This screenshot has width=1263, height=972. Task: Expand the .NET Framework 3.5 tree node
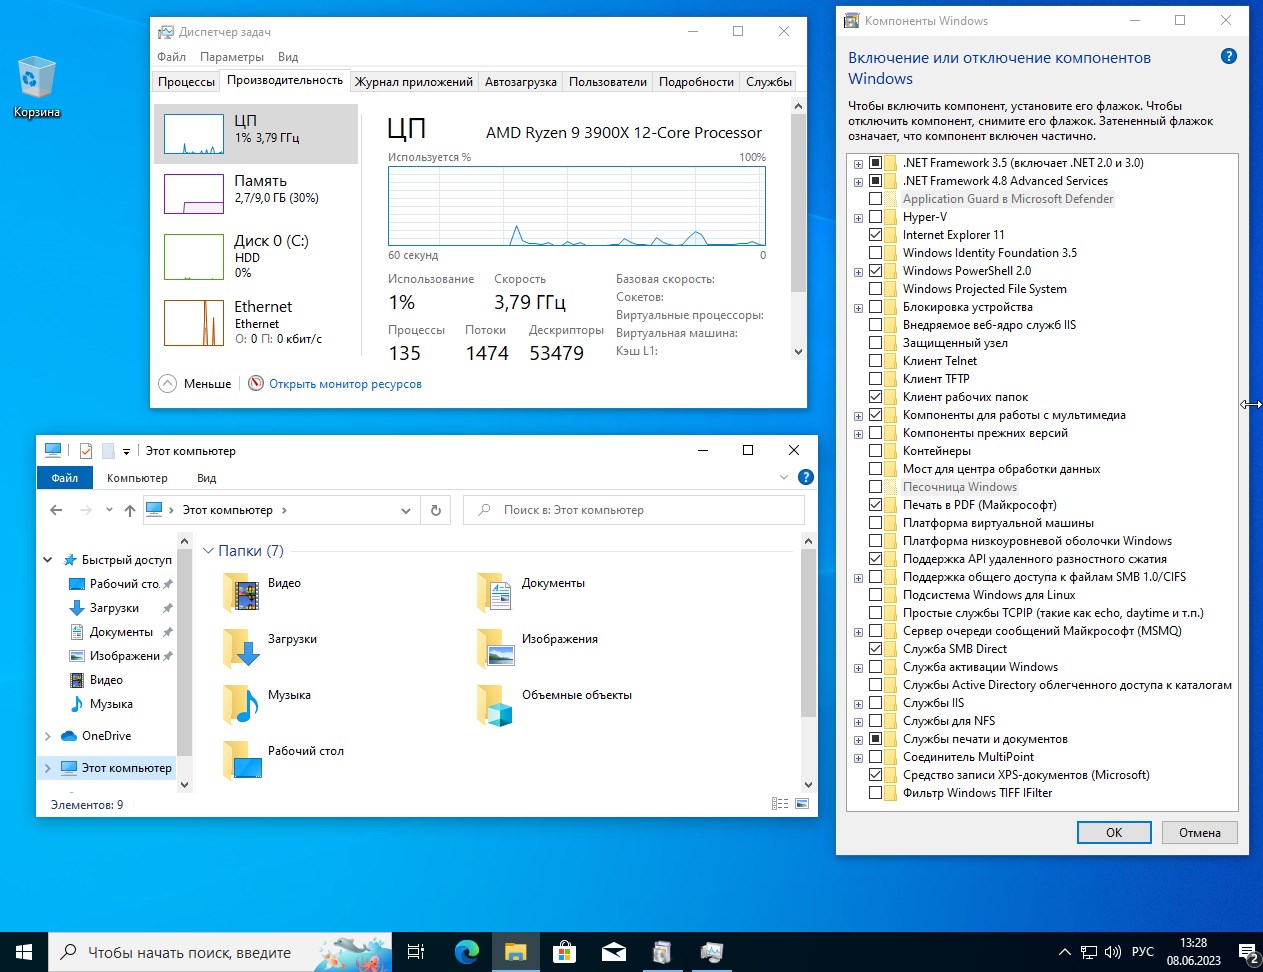pos(858,162)
